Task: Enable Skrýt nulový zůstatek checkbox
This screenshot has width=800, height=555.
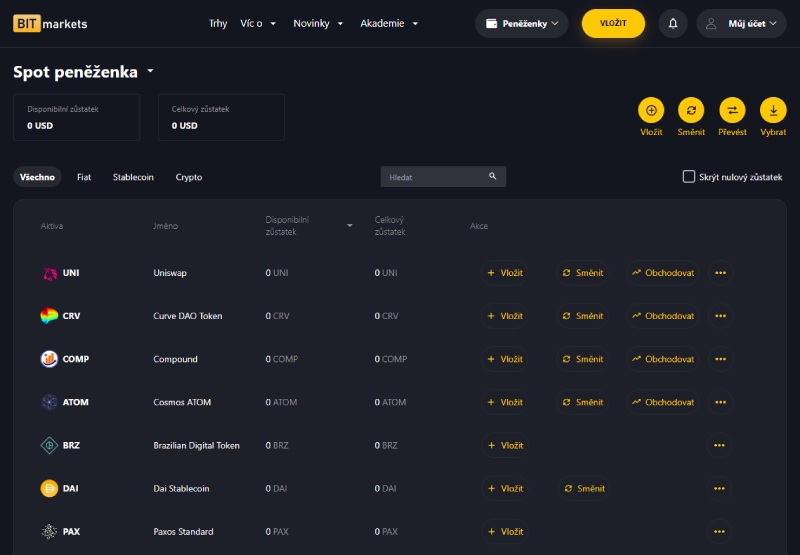Action: (689, 176)
